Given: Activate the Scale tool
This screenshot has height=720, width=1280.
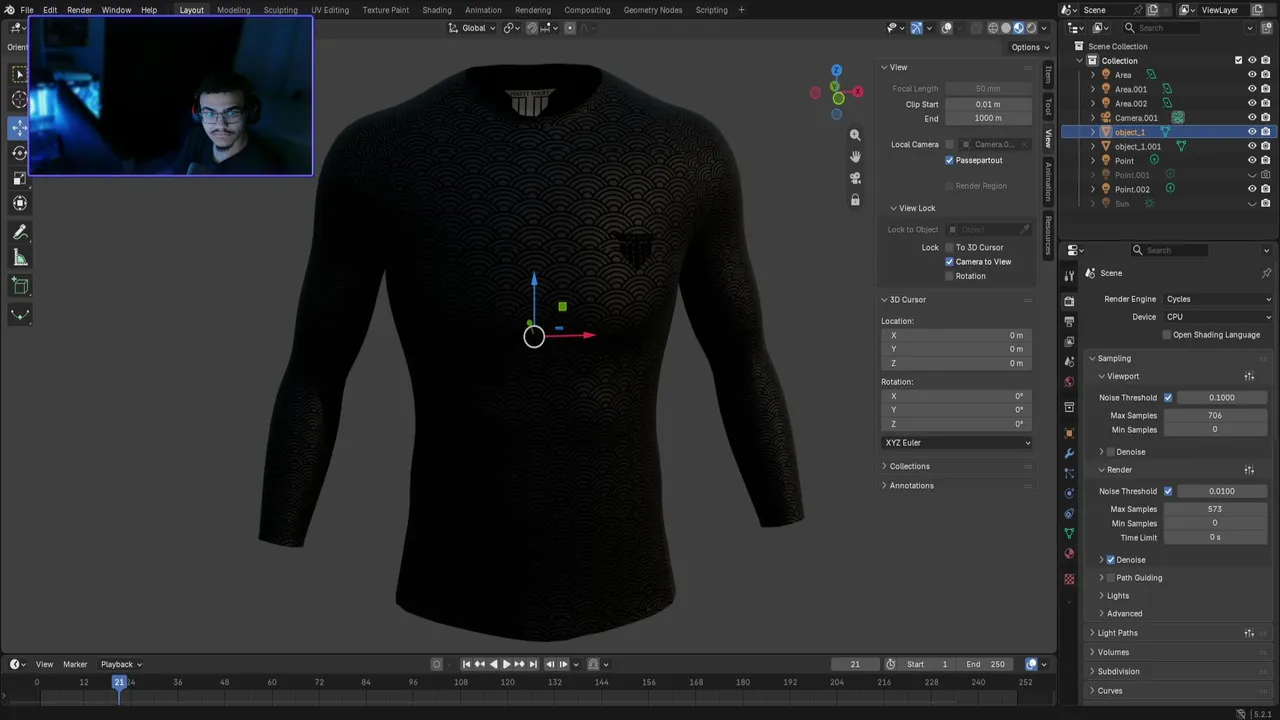Looking at the screenshot, I should point(19,178).
